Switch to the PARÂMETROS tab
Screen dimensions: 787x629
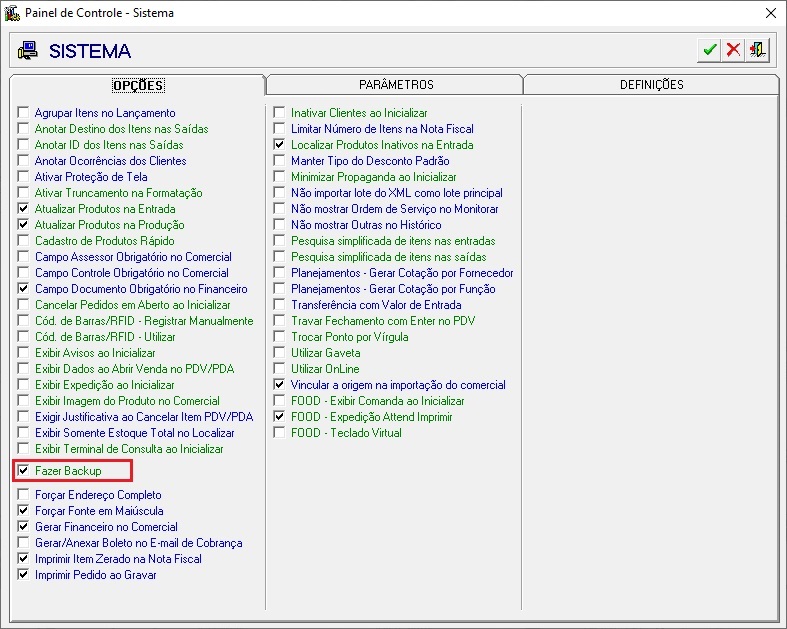396,85
